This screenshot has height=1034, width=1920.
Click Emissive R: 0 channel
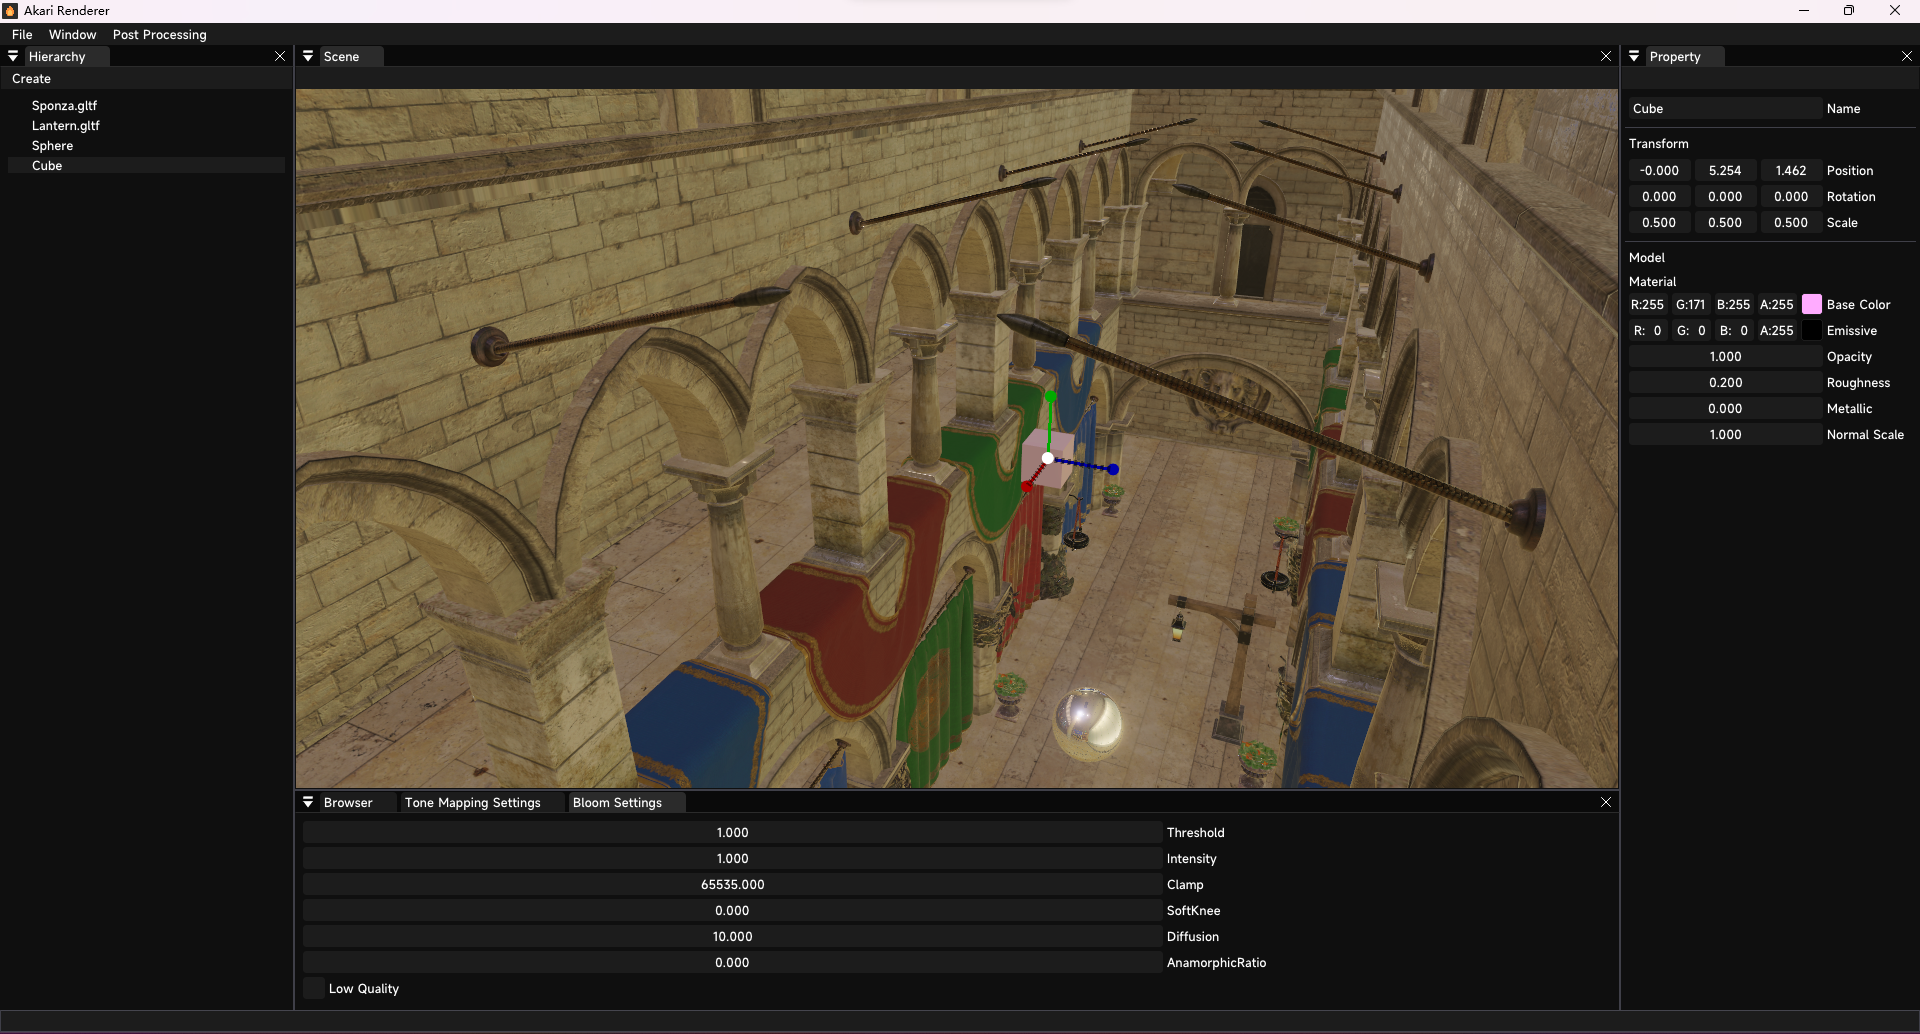pos(1648,330)
